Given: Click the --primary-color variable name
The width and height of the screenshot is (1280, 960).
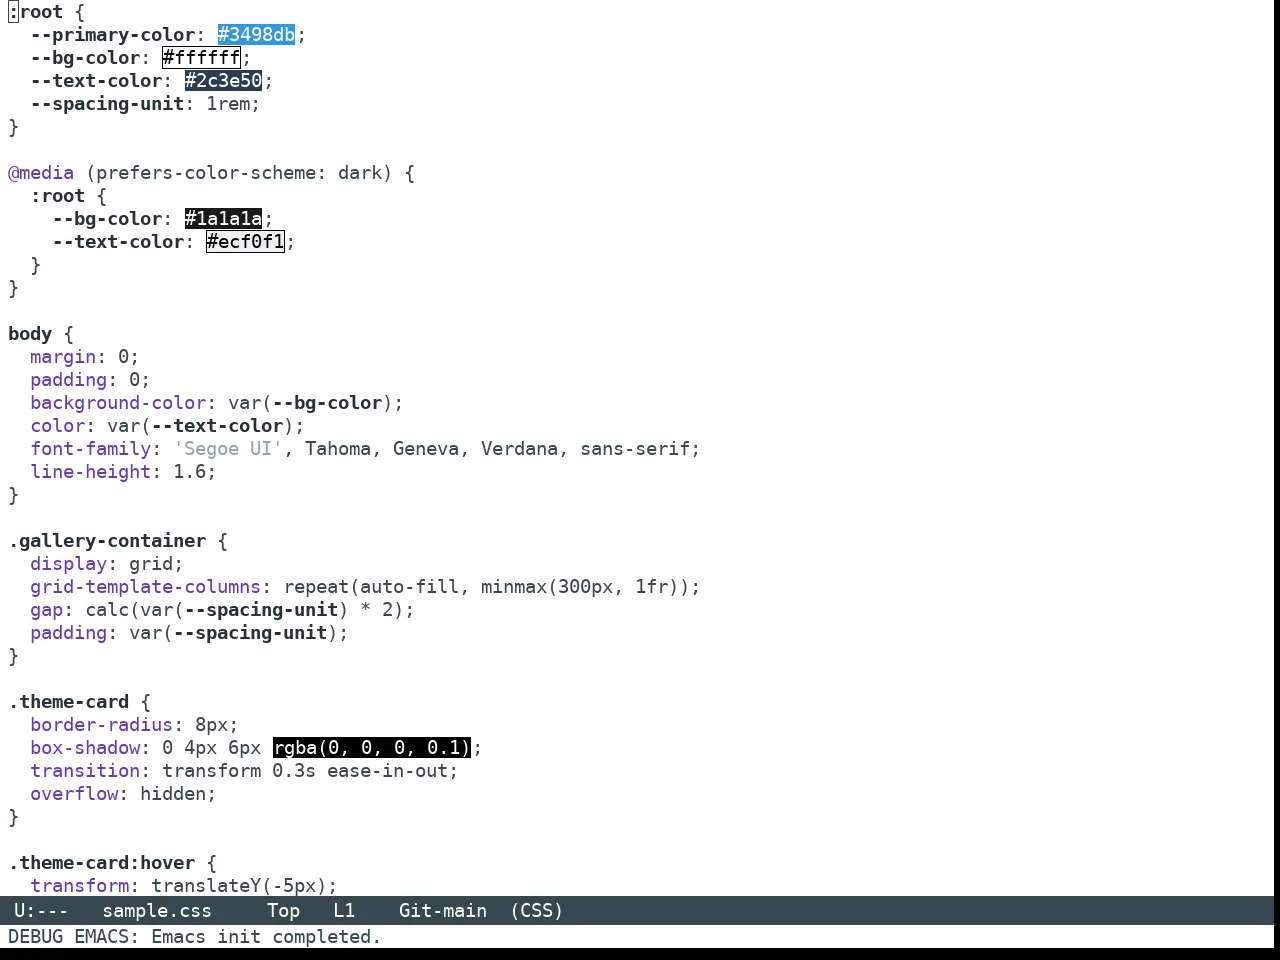Looking at the screenshot, I should pos(112,34).
